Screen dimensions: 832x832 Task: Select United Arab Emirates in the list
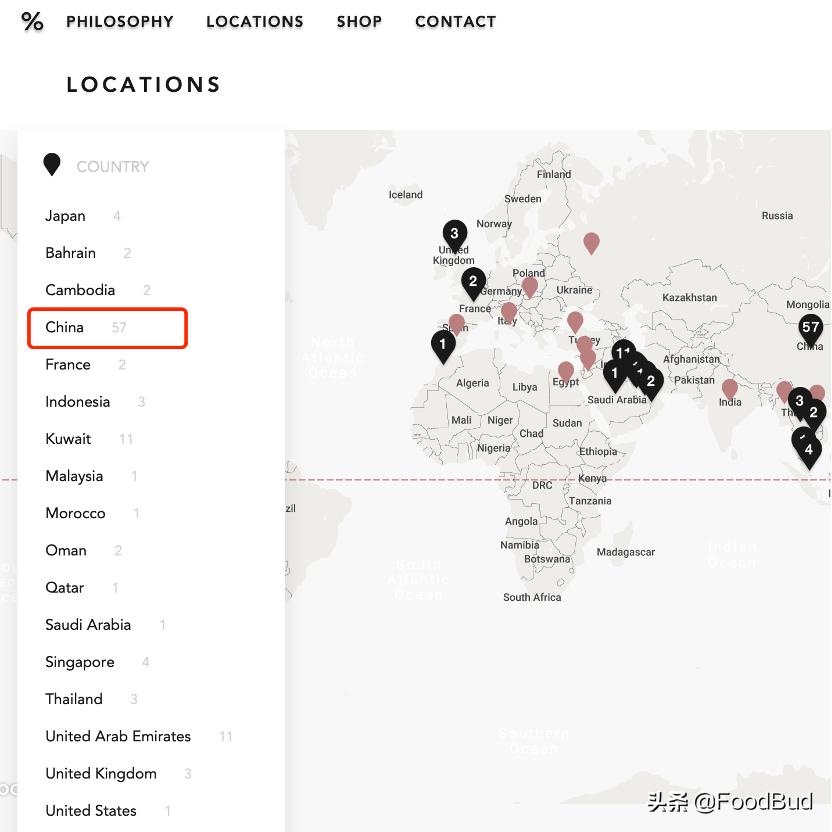click(118, 736)
